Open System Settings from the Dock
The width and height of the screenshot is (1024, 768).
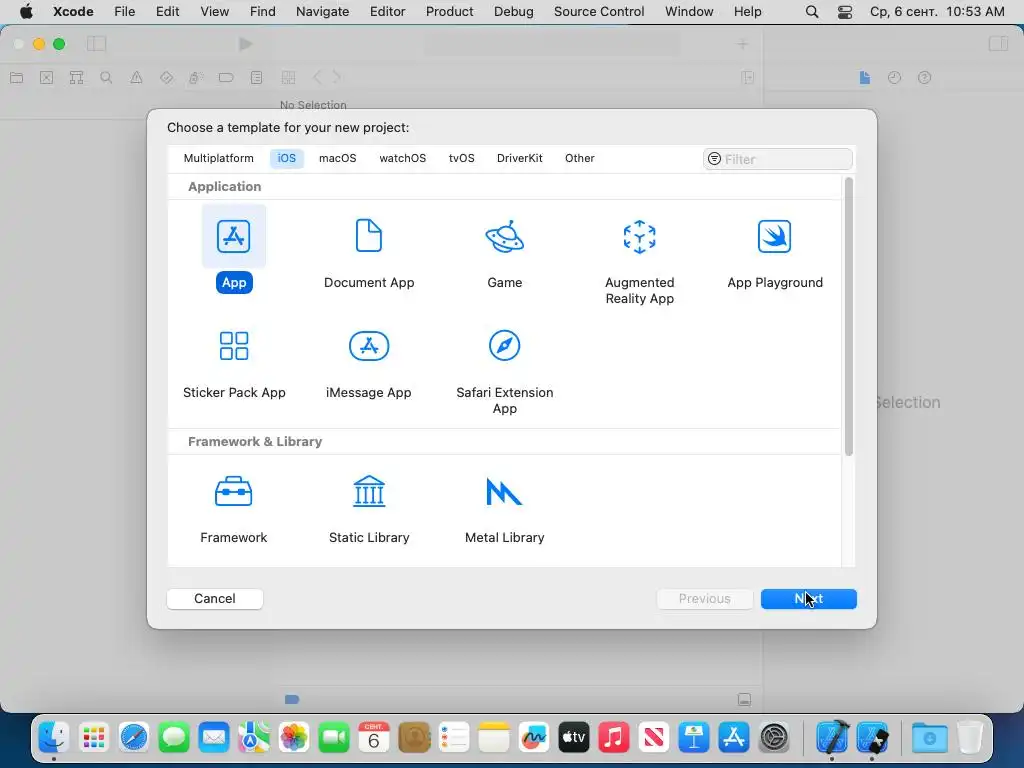point(775,738)
